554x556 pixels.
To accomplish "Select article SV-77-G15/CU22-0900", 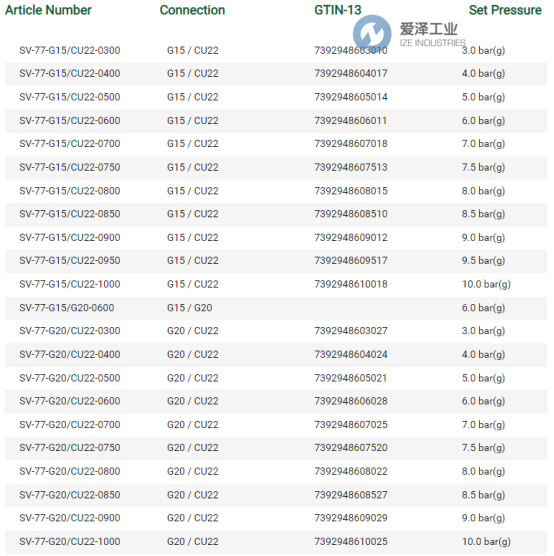I will [70, 238].
